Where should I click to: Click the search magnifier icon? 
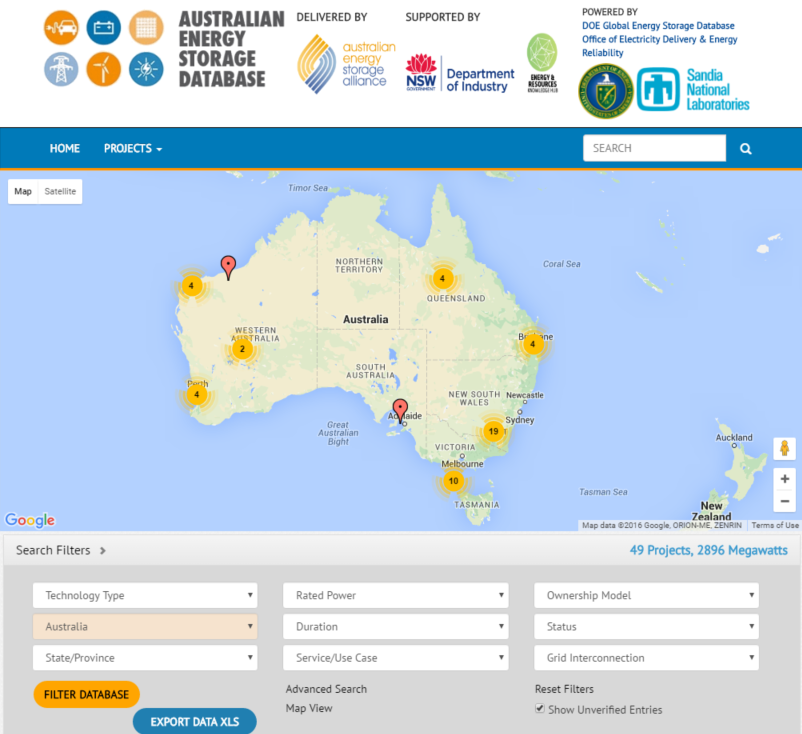click(x=746, y=149)
